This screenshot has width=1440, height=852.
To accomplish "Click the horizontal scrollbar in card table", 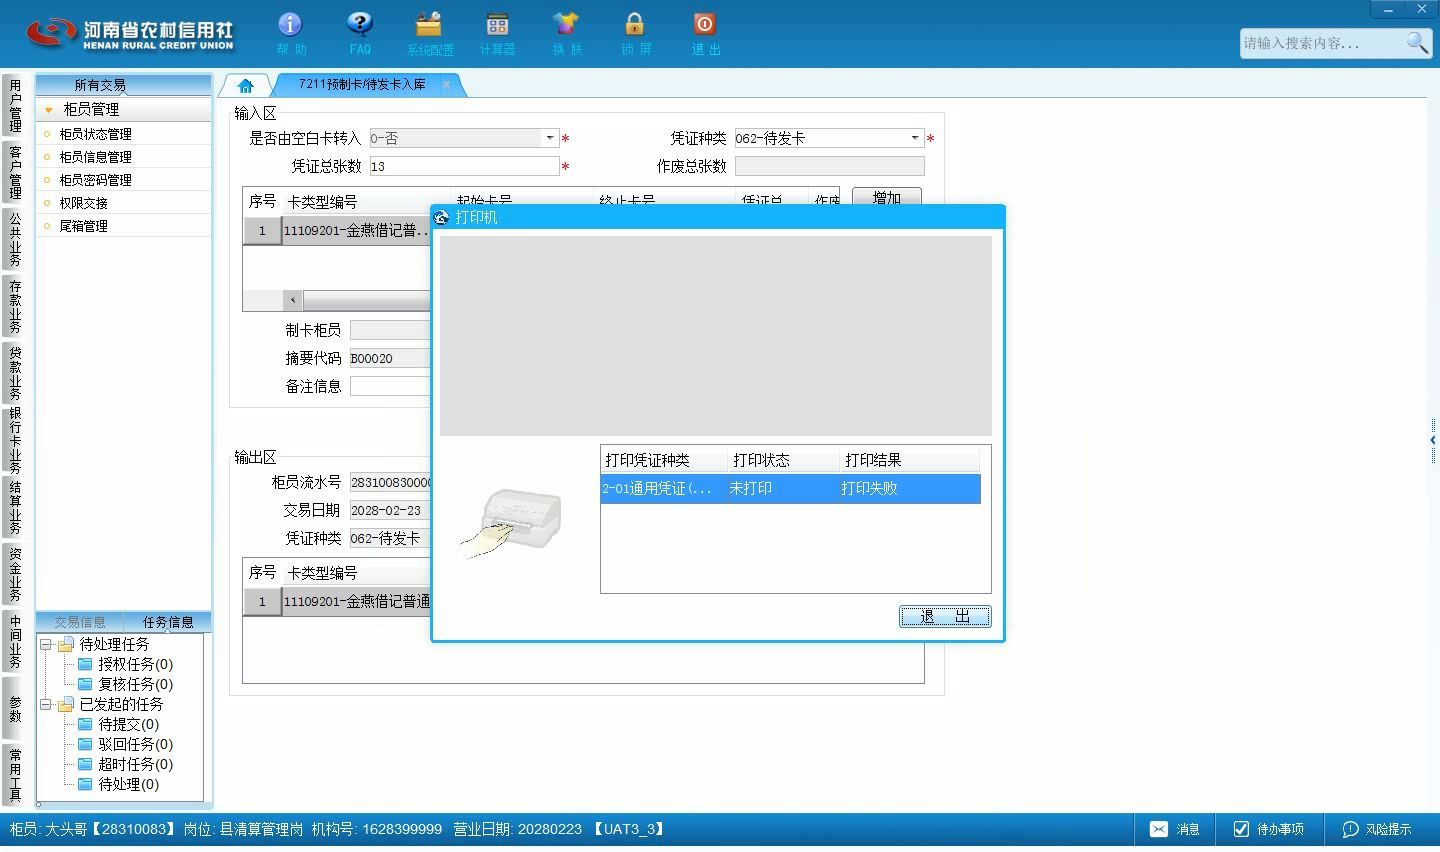I will point(365,299).
